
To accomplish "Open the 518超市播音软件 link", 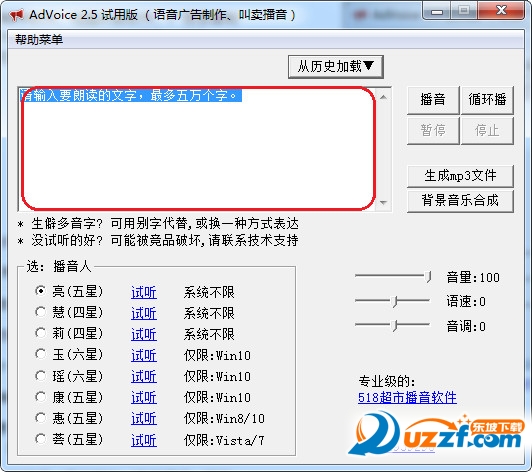I will coord(407,397).
